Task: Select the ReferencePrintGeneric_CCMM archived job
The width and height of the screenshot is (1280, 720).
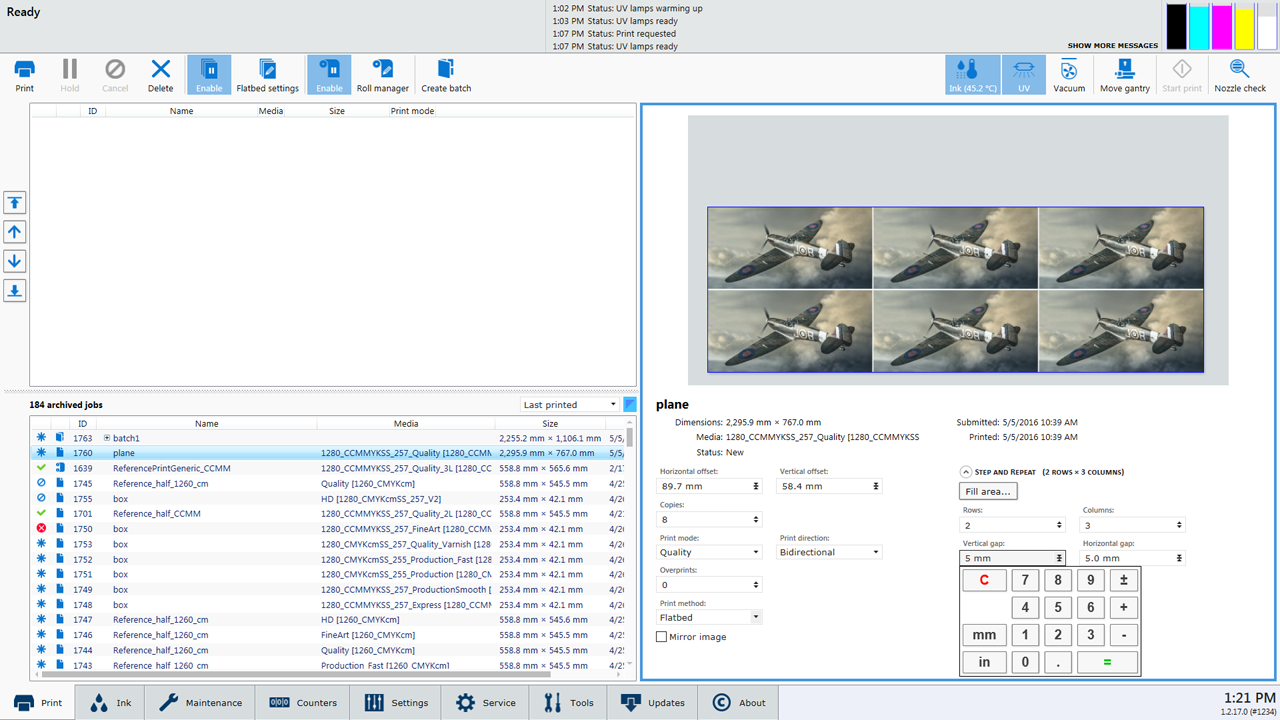Action: tap(171, 468)
